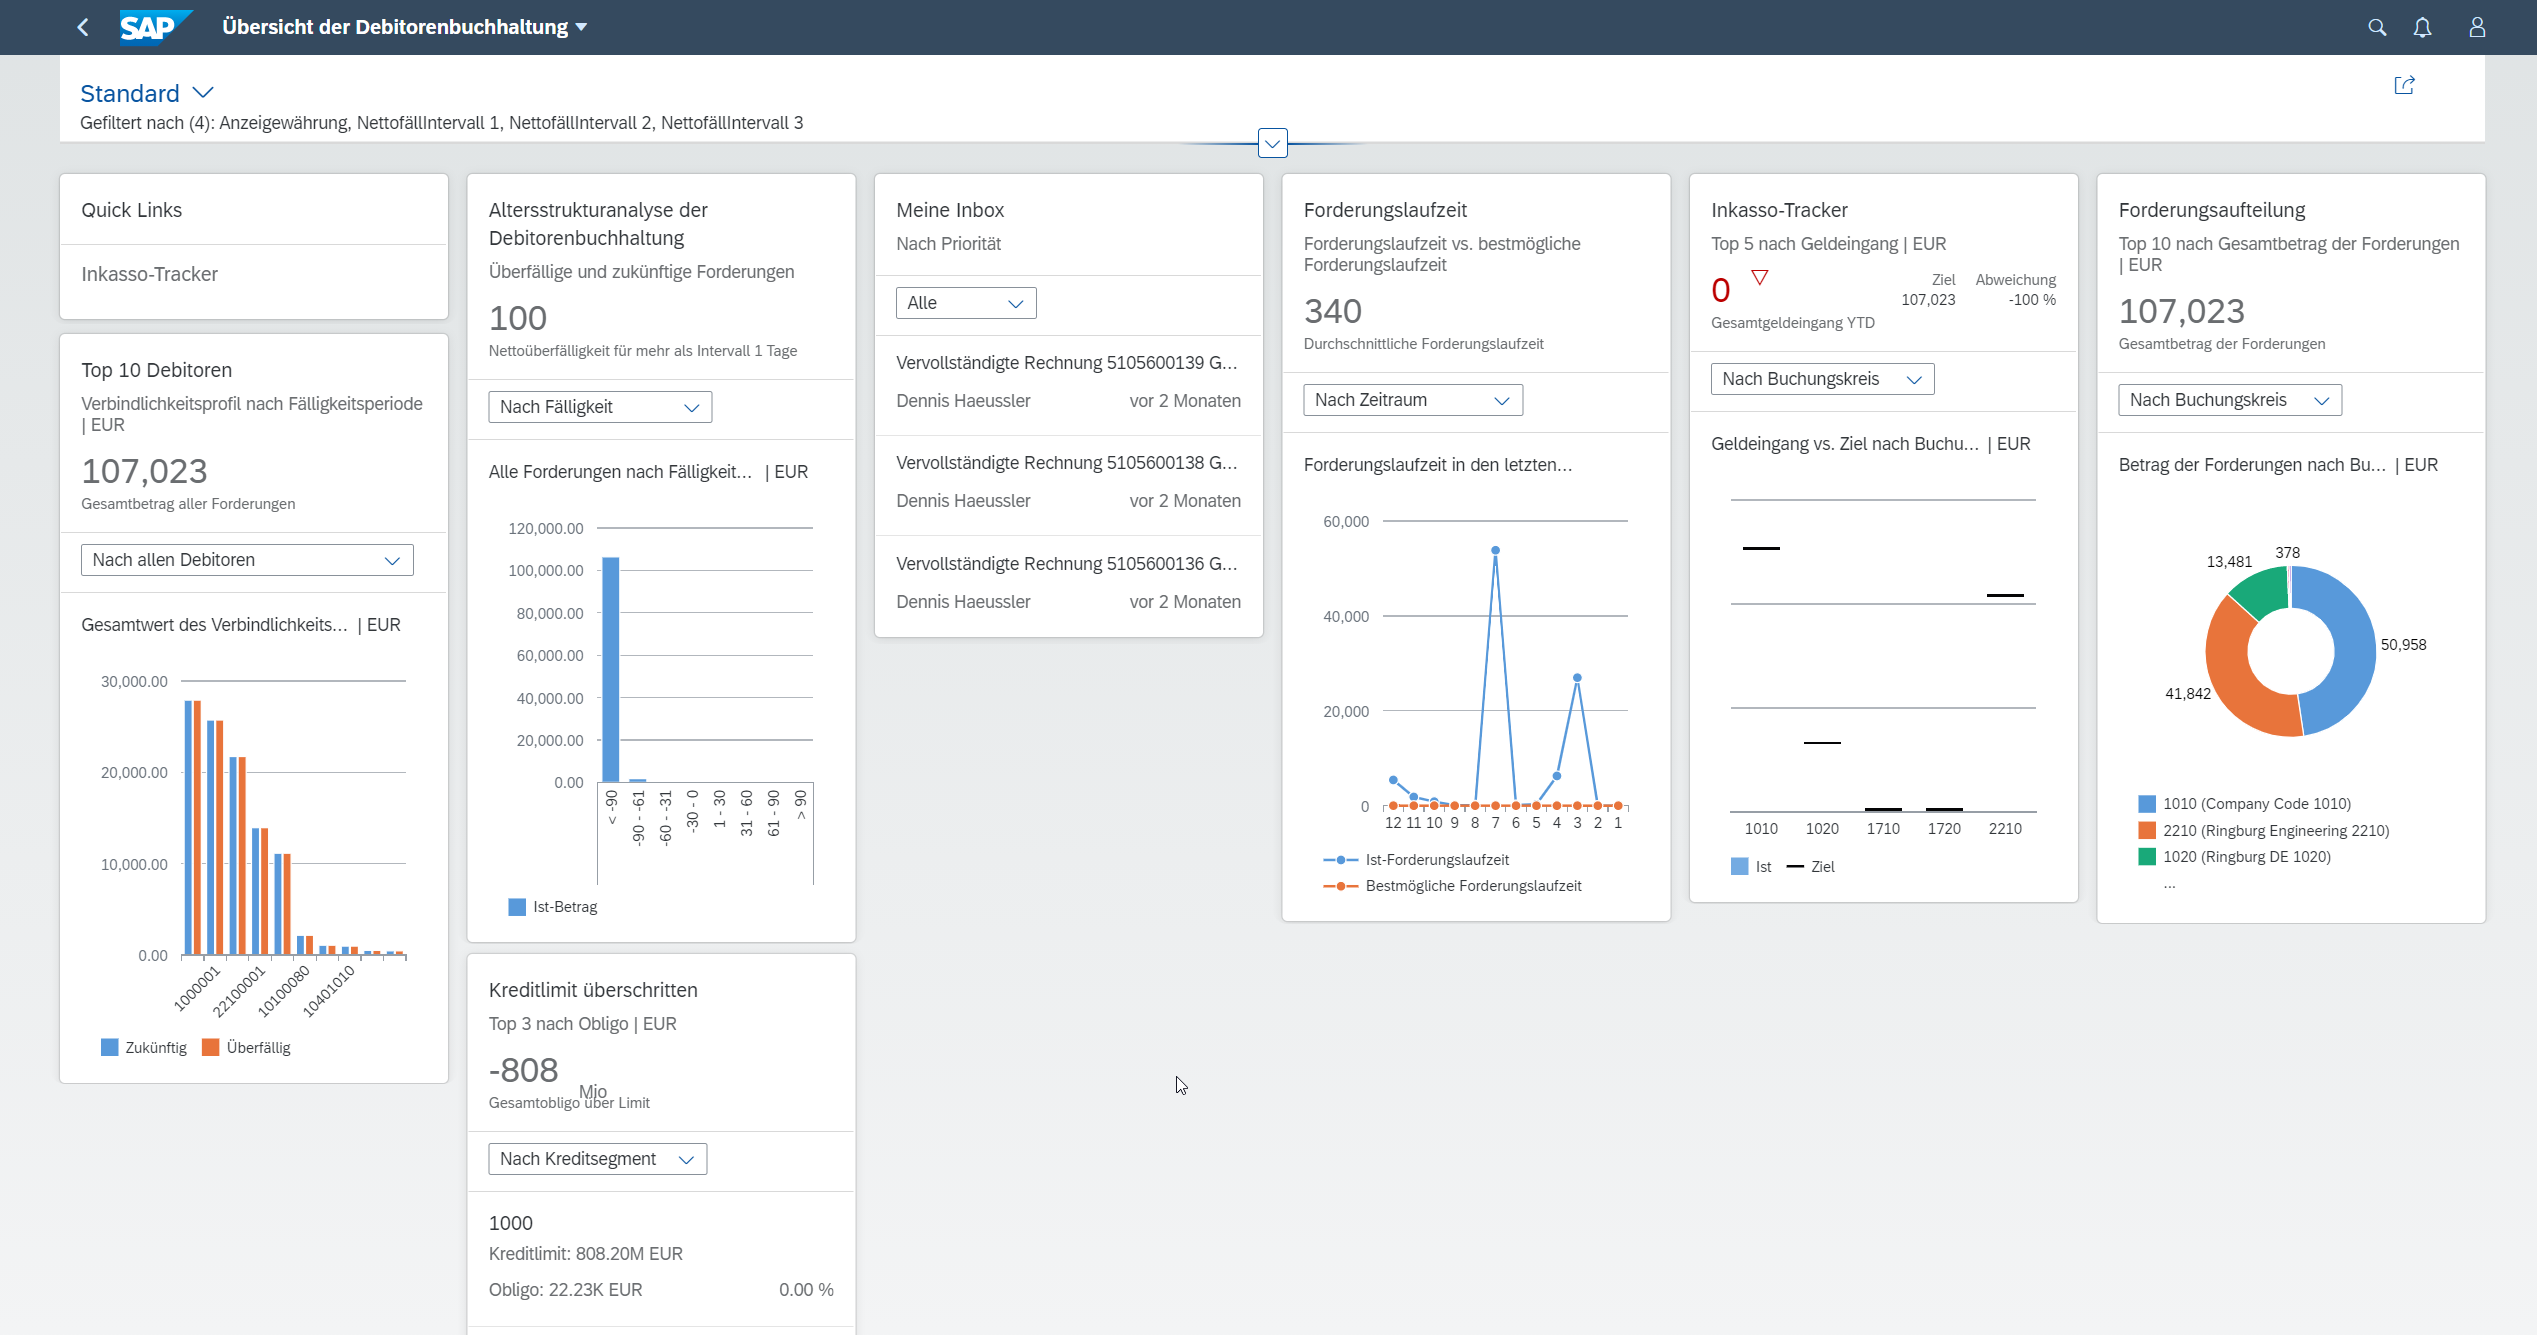Open the Standard variant dropdown arrow
This screenshot has height=1335, width=2537.
203,93
